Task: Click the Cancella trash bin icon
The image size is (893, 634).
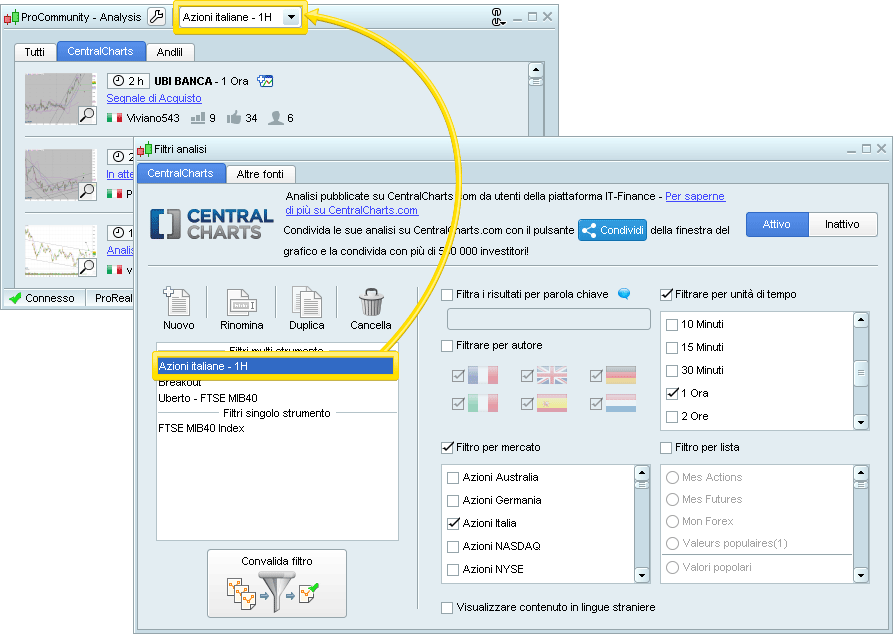Action: [x=371, y=302]
